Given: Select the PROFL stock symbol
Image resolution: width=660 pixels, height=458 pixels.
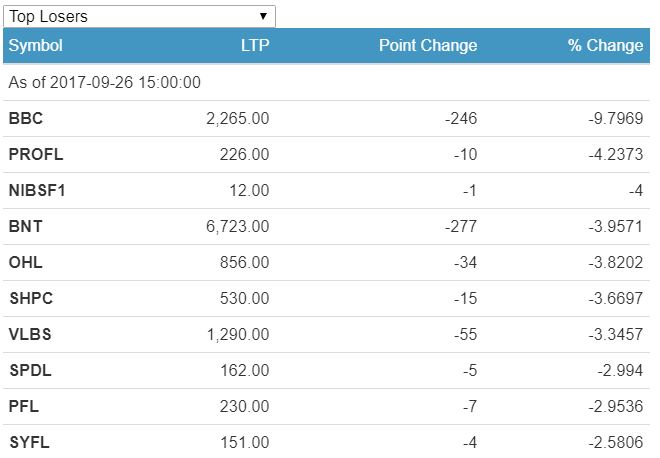Looking at the screenshot, I should 34,154.
